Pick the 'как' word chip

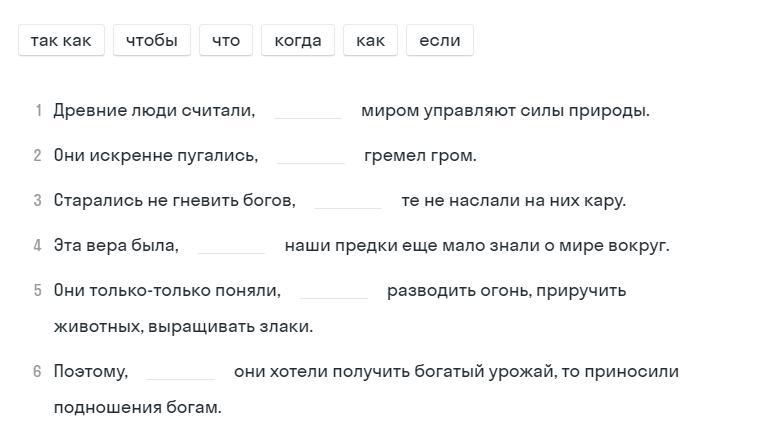pos(370,40)
